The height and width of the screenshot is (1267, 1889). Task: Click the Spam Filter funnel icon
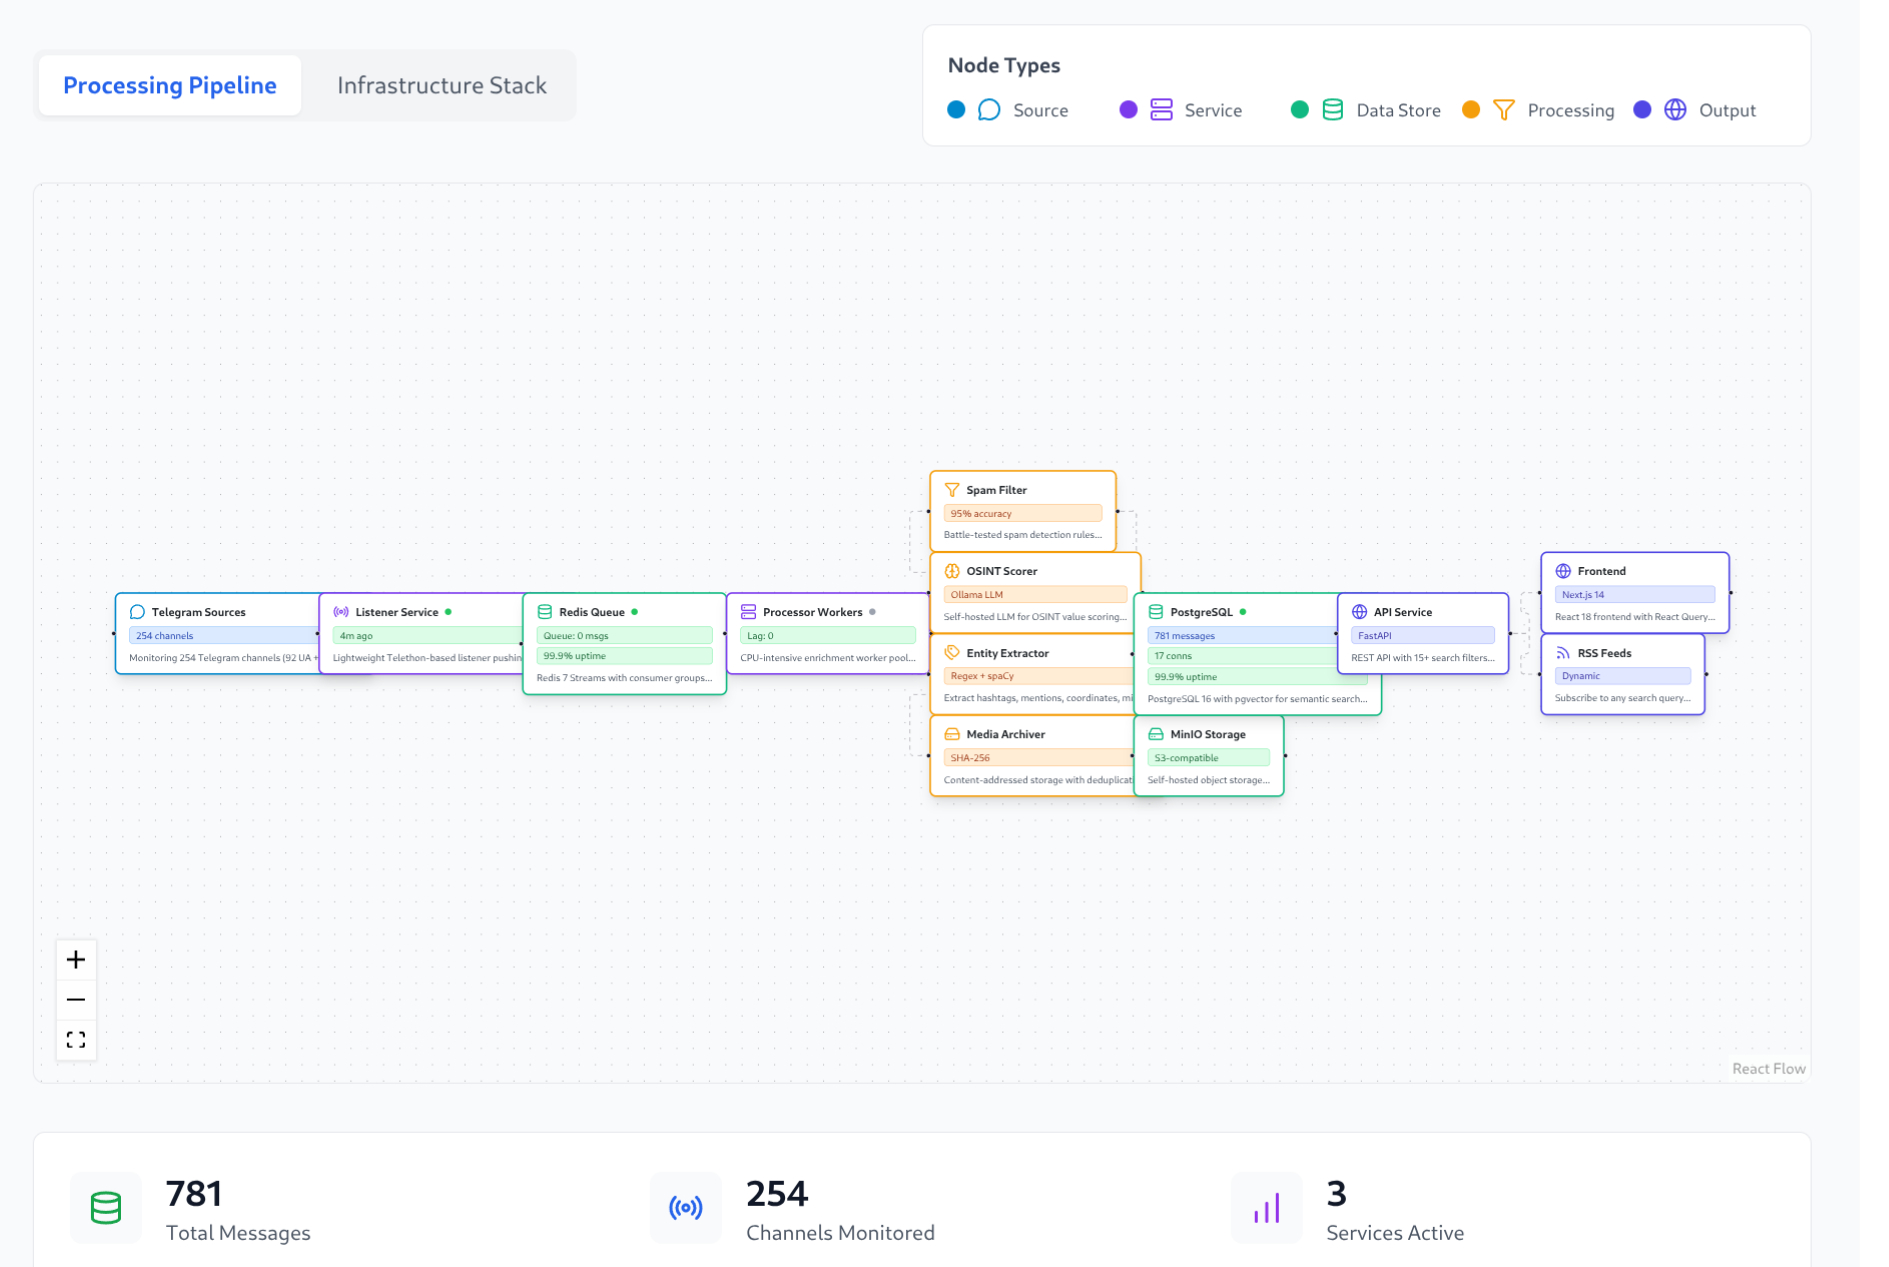click(952, 490)
